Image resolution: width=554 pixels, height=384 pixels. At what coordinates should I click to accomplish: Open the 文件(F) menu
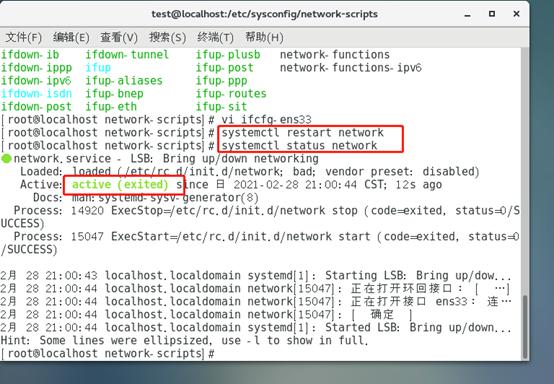coord(24,37)
